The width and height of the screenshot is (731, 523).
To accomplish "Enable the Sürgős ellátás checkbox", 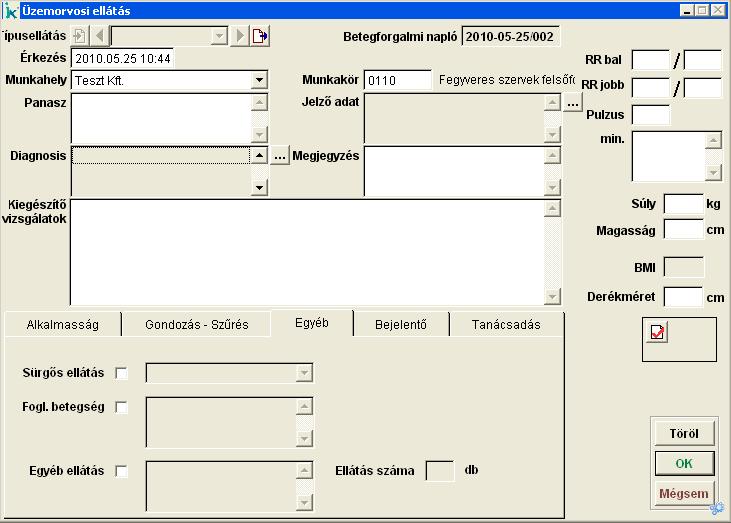I will click(x=122, y=373).
